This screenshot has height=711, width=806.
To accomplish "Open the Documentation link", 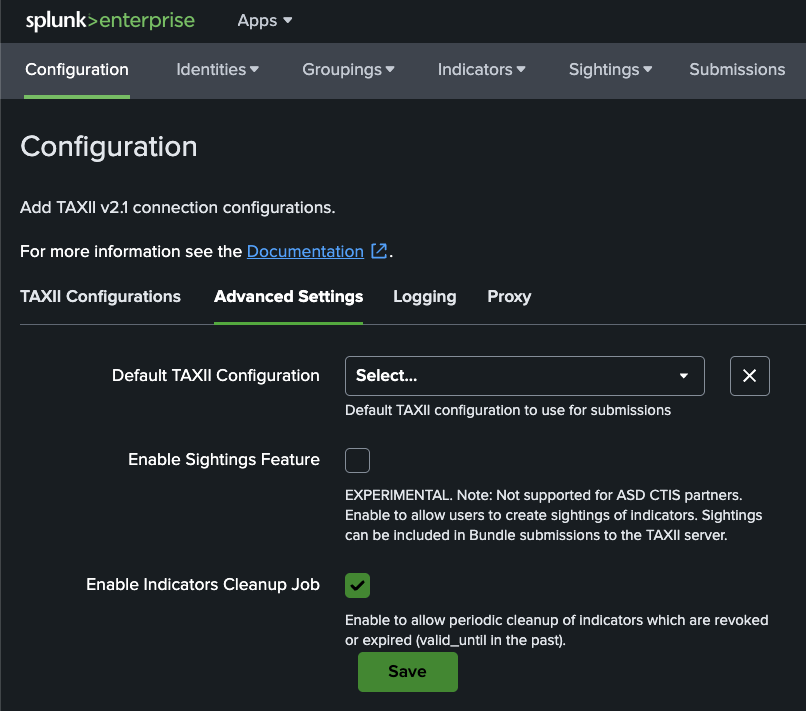I will pos(305,251).
